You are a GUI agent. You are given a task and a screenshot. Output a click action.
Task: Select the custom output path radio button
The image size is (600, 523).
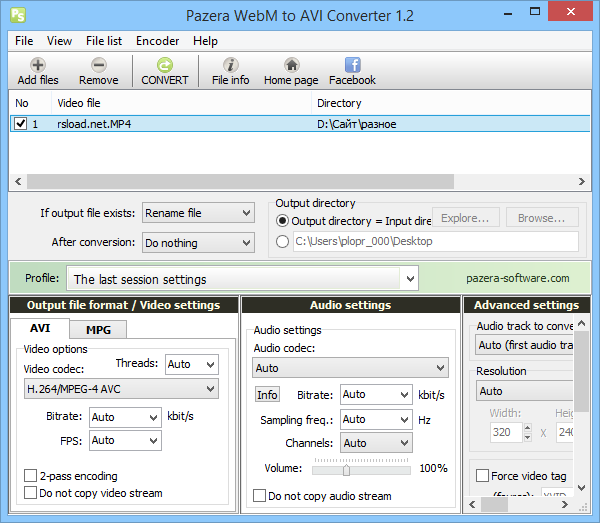coord(282,241)
